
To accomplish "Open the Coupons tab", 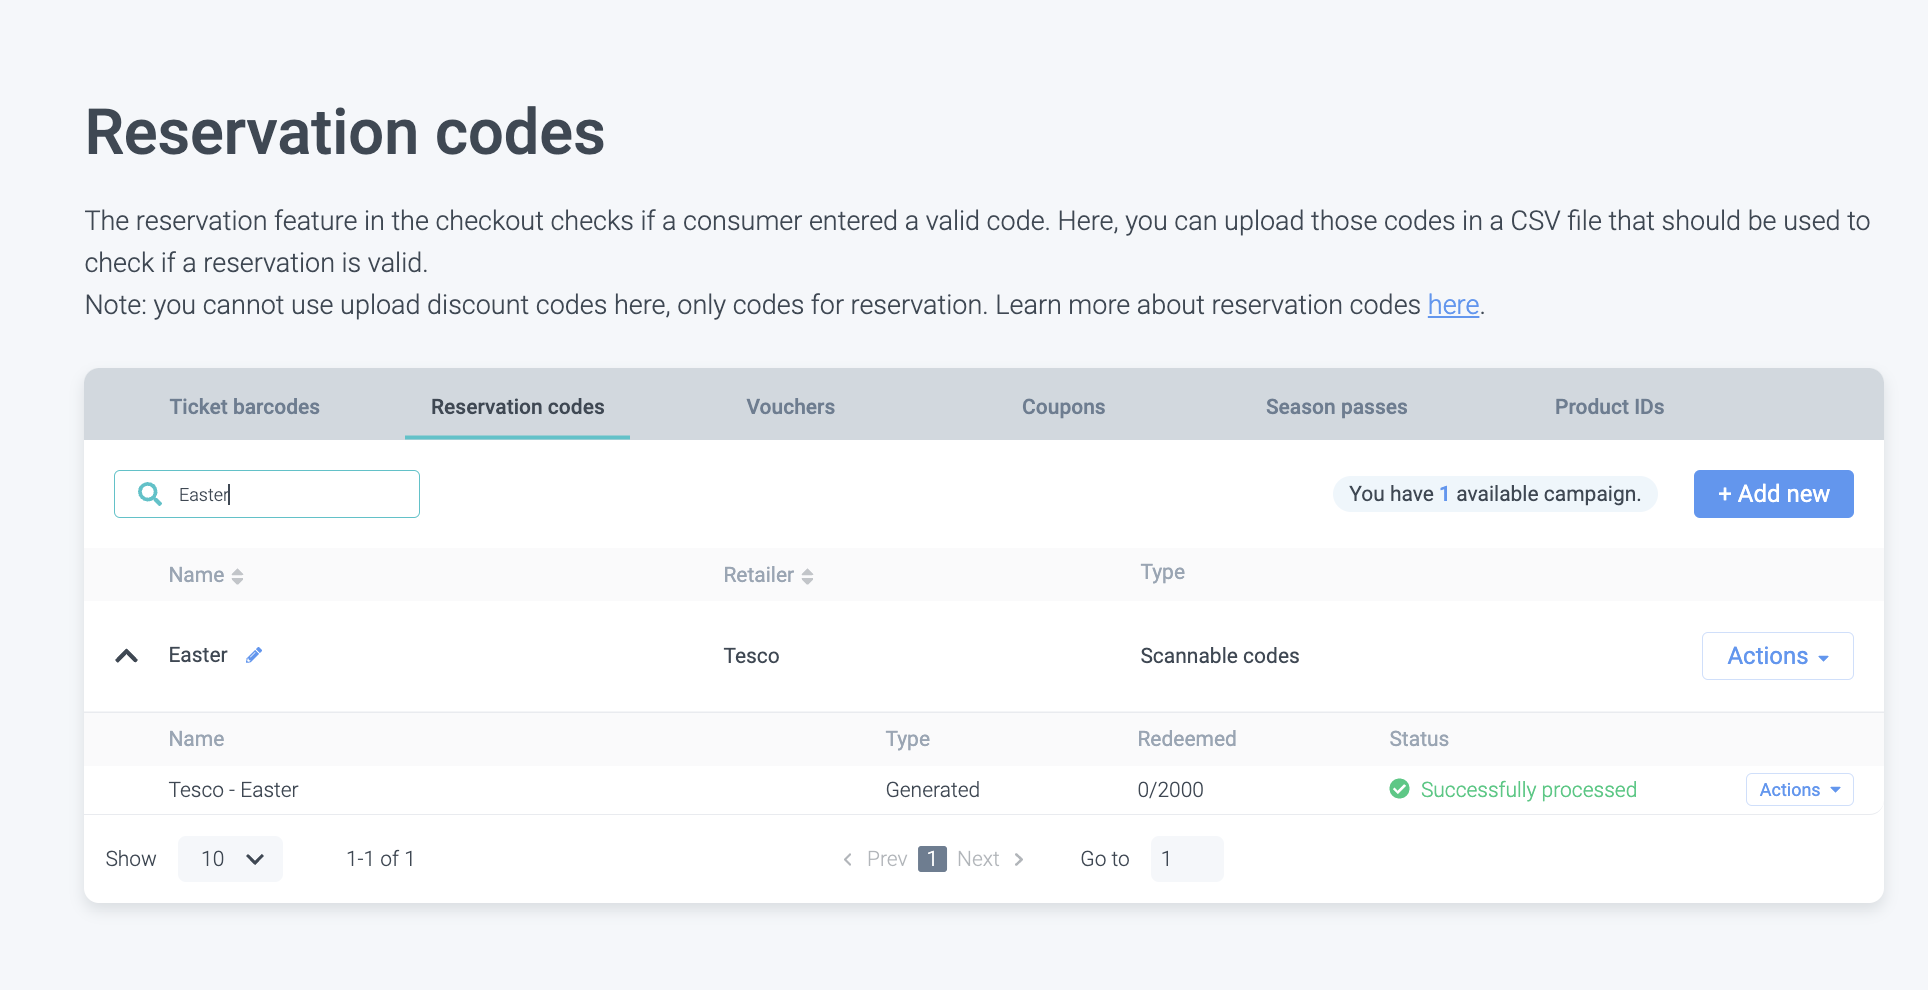I will [1063, 407].
